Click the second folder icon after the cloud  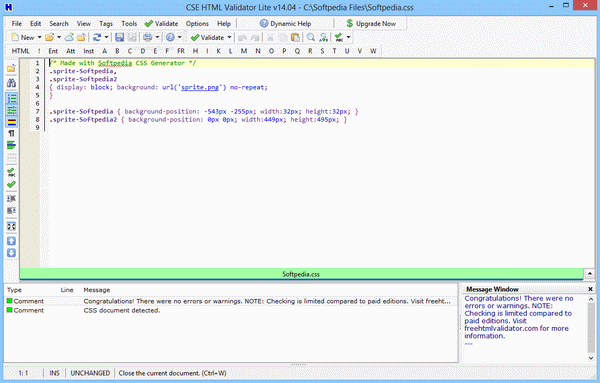pos(81,37)
